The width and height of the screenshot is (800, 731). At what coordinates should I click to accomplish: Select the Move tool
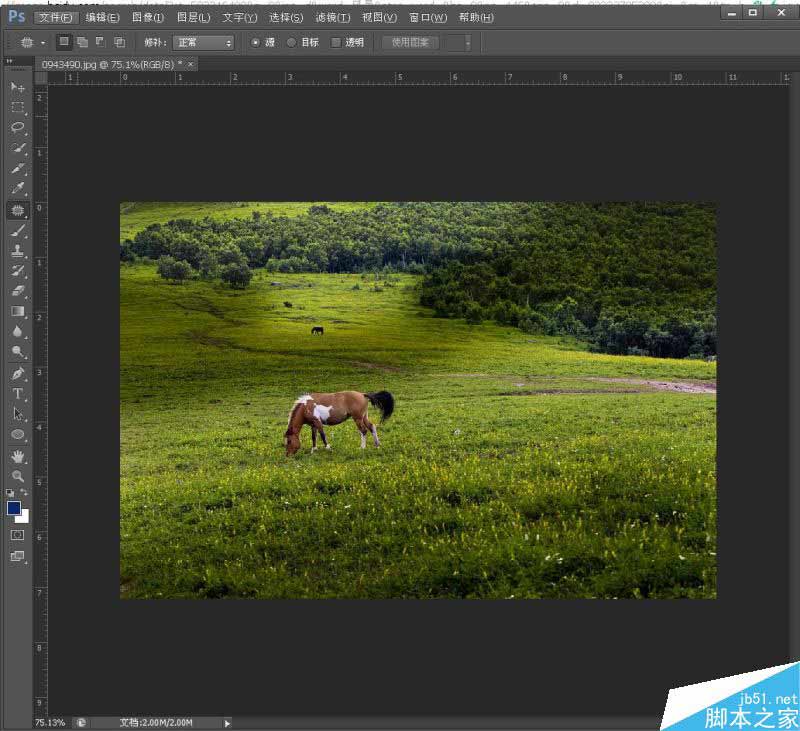pyautogui.click(x=17, y=87)
